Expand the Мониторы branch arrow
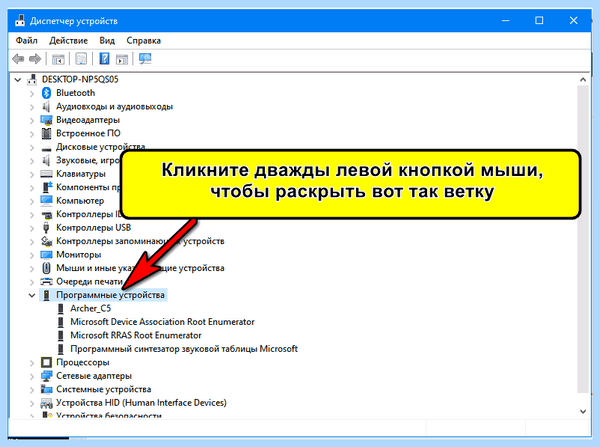 (32, 255)
